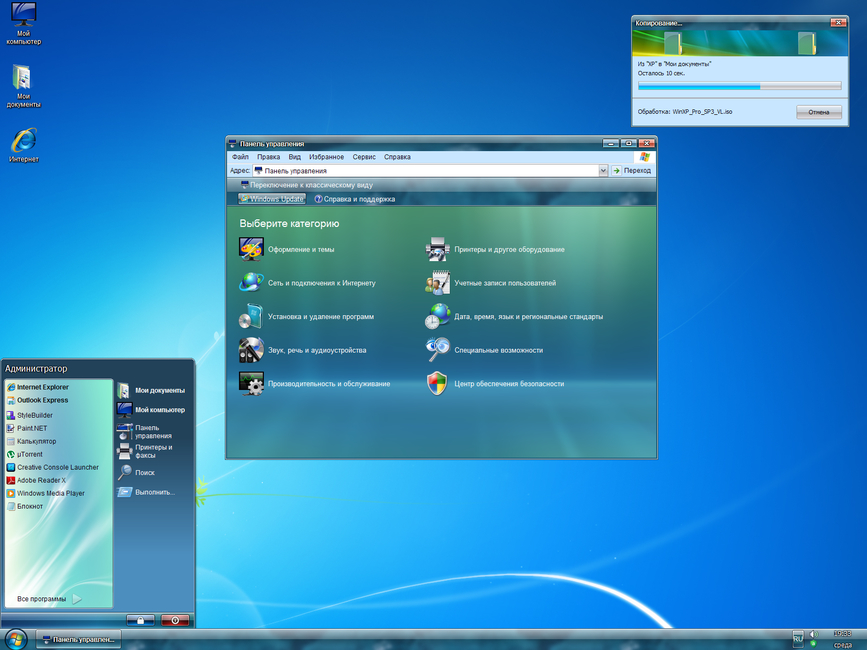Open My Documents in Start menu right pane
The height and width of the screenshot is (650, 867).
[151, 390]
